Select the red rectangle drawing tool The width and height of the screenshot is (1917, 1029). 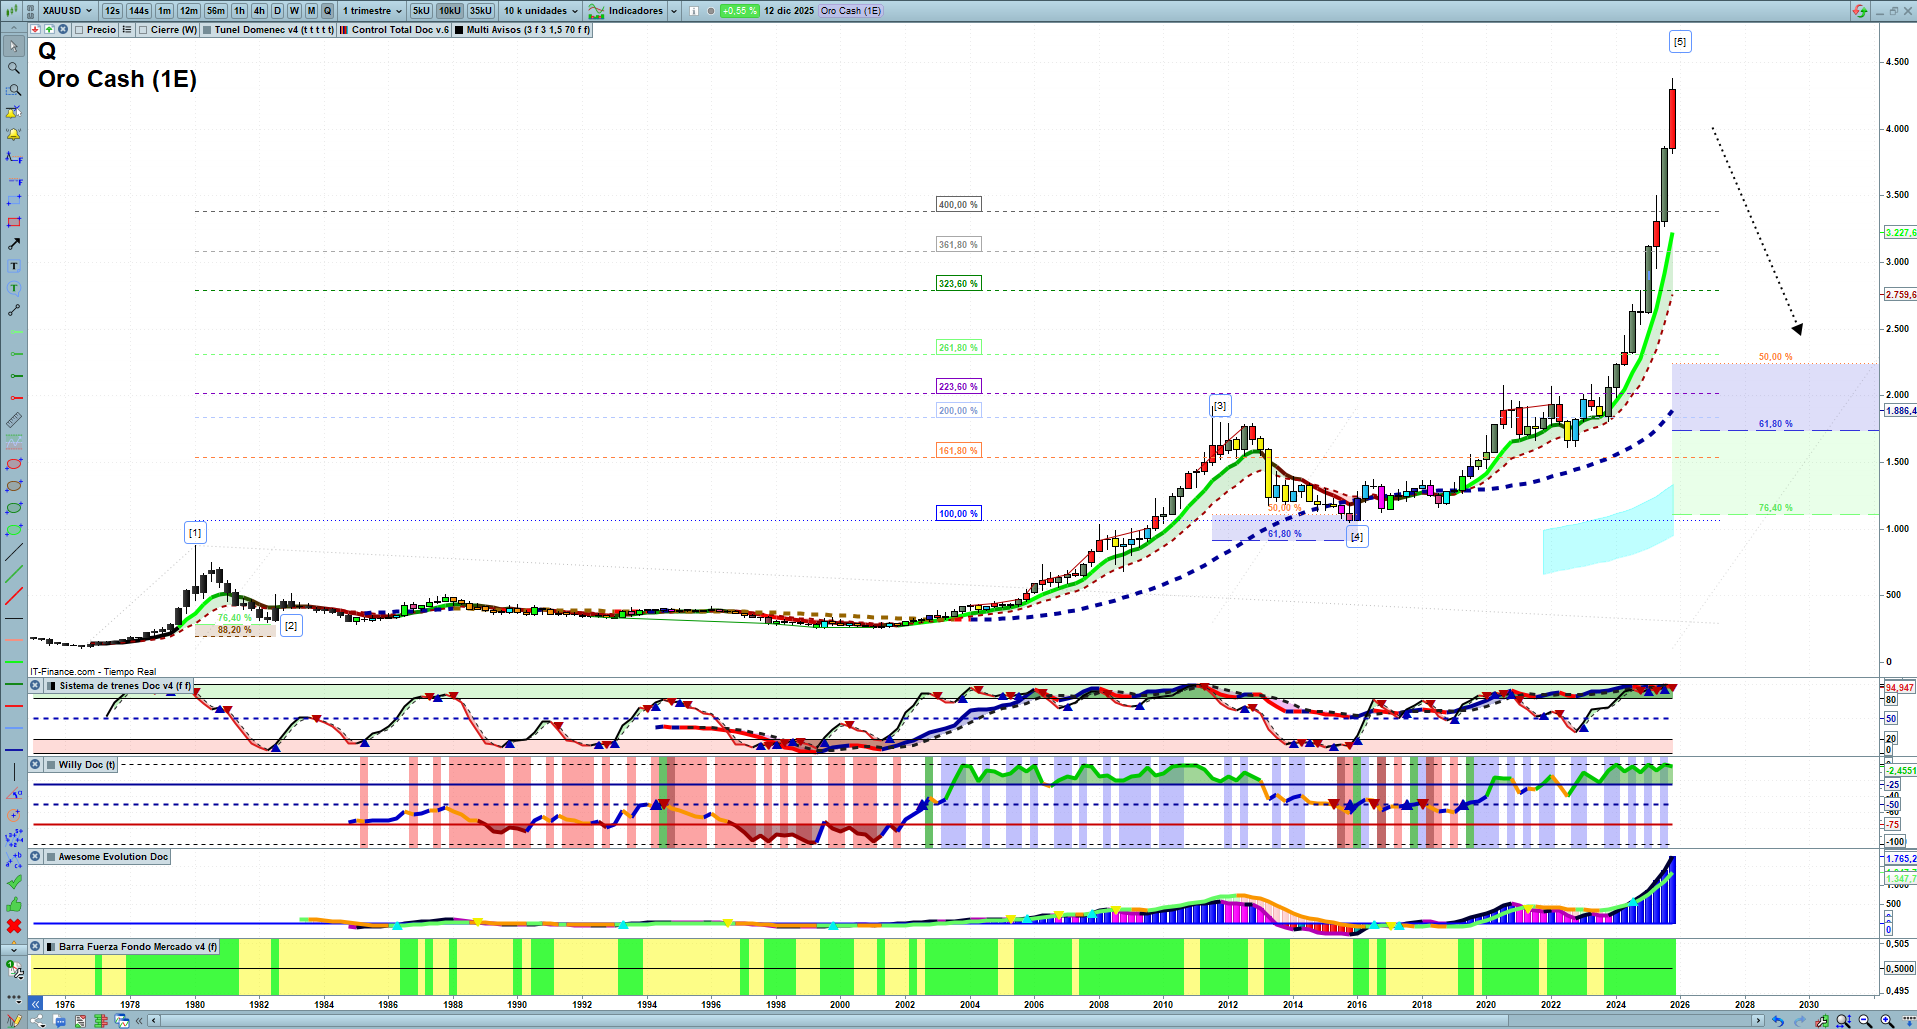pos(14,222)
